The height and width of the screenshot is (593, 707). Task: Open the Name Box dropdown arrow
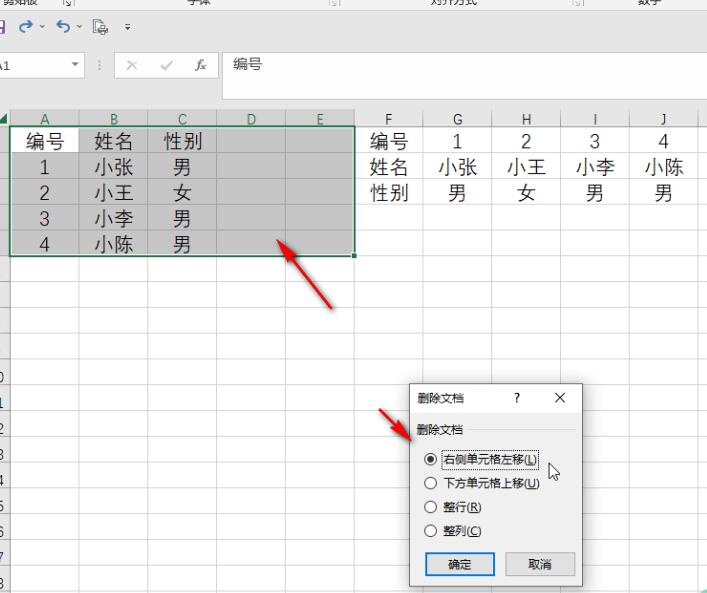coord(75,64)
